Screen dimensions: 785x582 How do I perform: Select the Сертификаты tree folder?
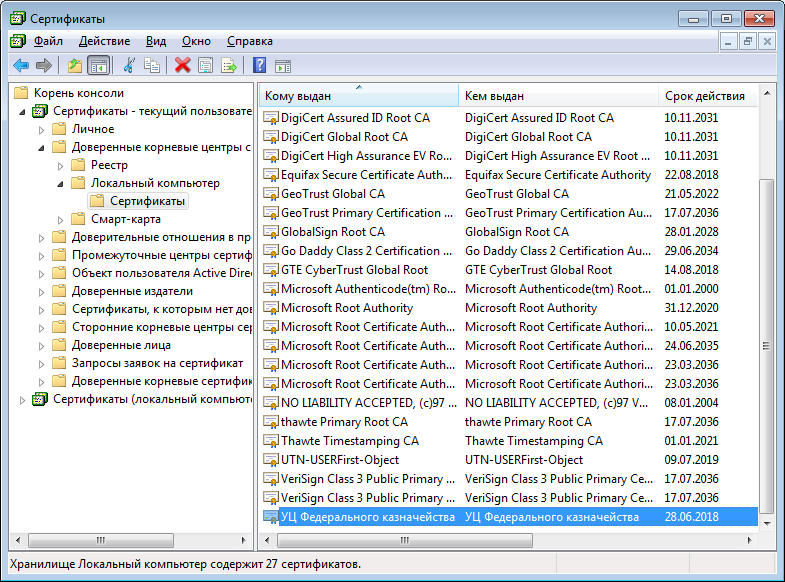[138, 201]
